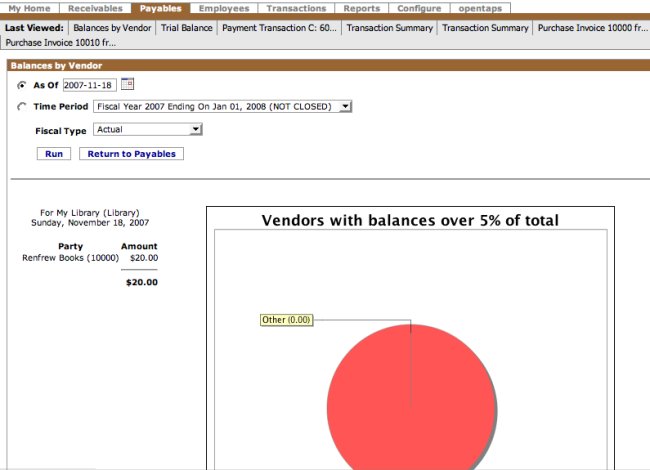Go to the Employees tab
The height and width of the screenshot is (470, 650).
tap(224, 8)
